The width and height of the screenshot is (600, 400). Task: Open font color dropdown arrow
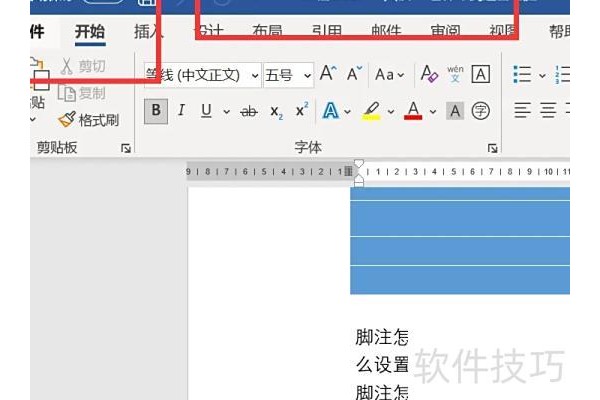pyautogui.click(x=433, y=112)
